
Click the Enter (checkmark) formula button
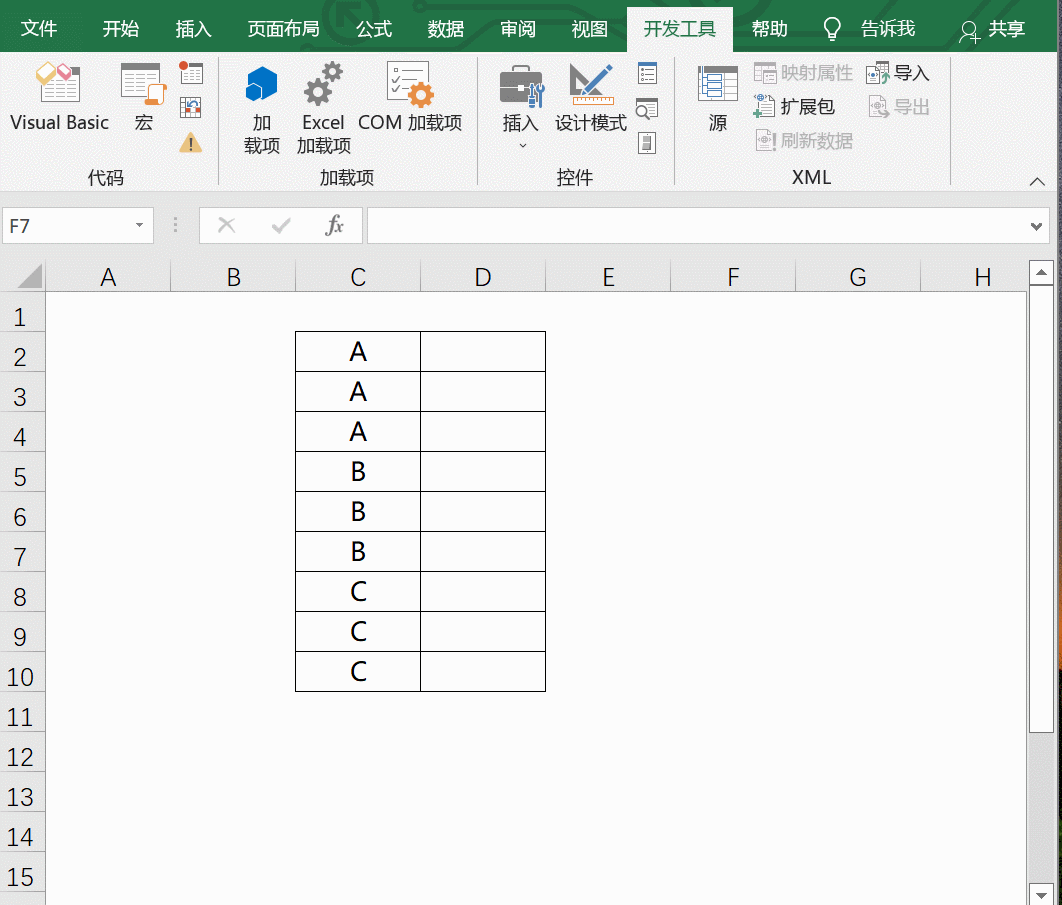click(280, 225)
